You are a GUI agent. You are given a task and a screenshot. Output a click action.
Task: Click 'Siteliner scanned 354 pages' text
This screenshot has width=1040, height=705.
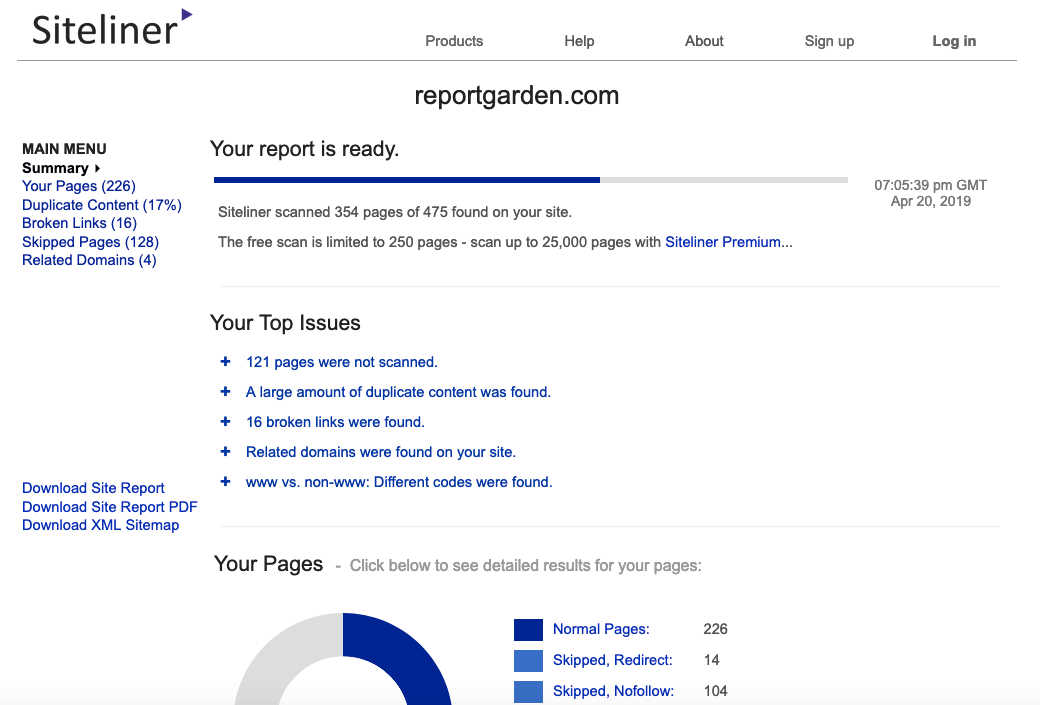click(395, 212)
